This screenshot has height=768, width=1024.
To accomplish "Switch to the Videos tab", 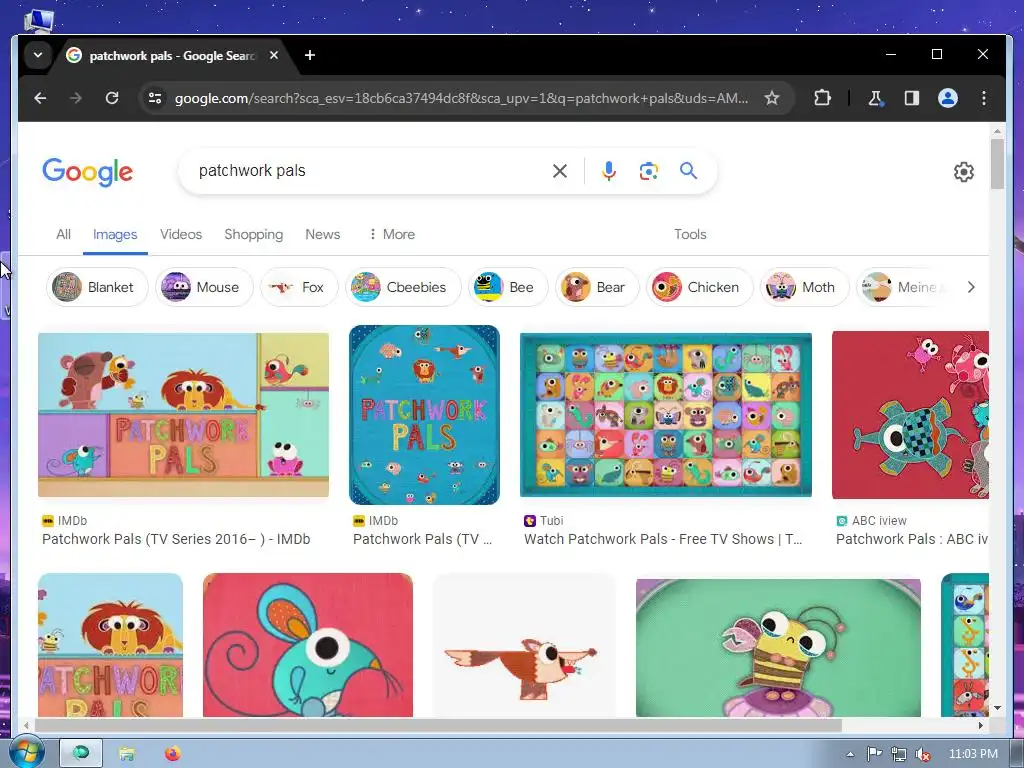I will point(181,234).
